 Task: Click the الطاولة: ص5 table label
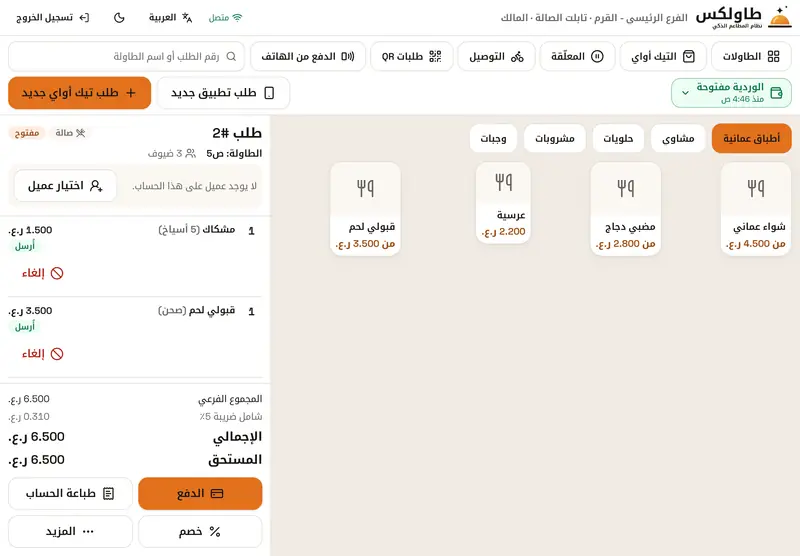[234, 154]
